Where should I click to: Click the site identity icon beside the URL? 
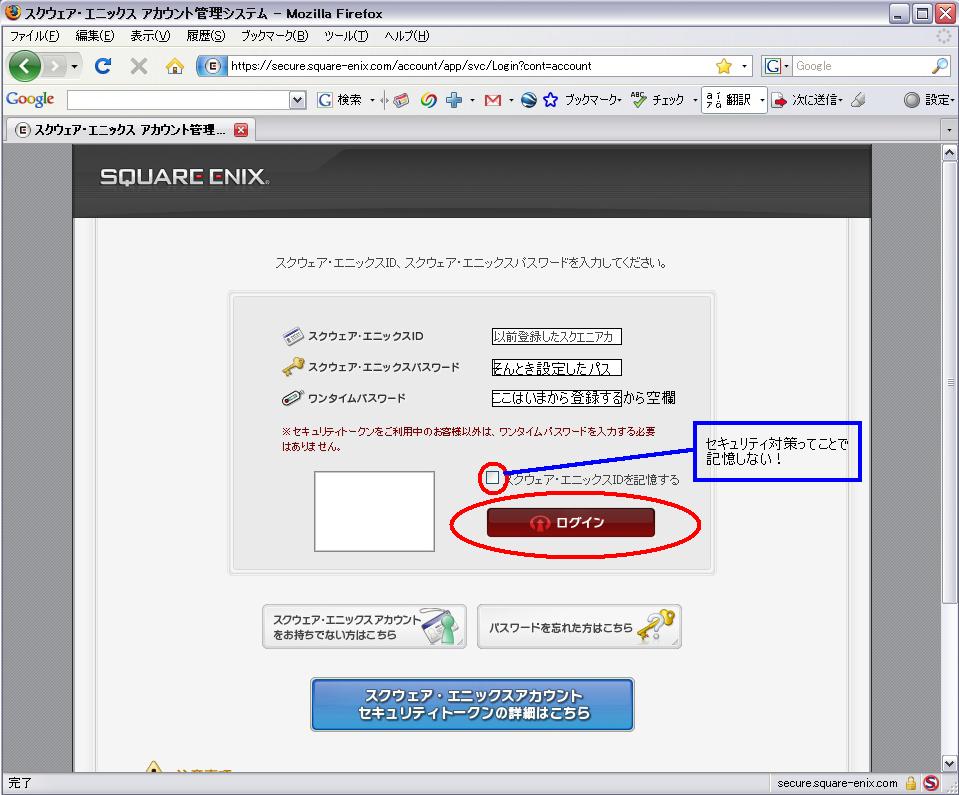pyautogui.click(x=211, y=65)
